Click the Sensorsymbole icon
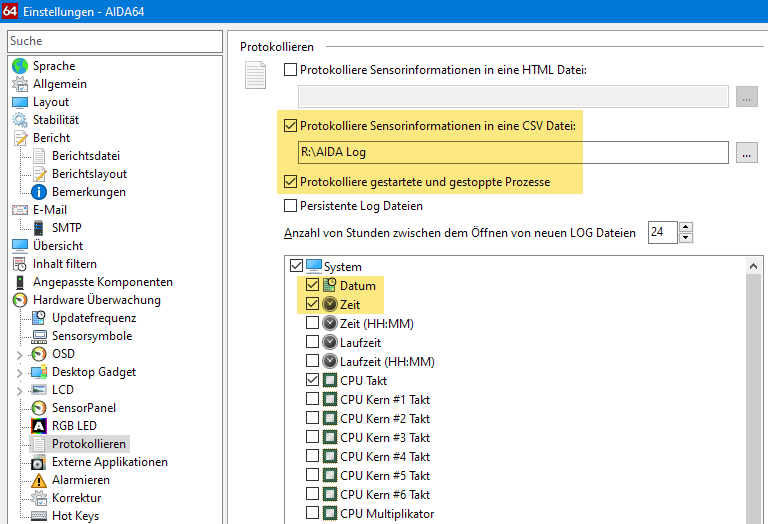 point(39,336)
